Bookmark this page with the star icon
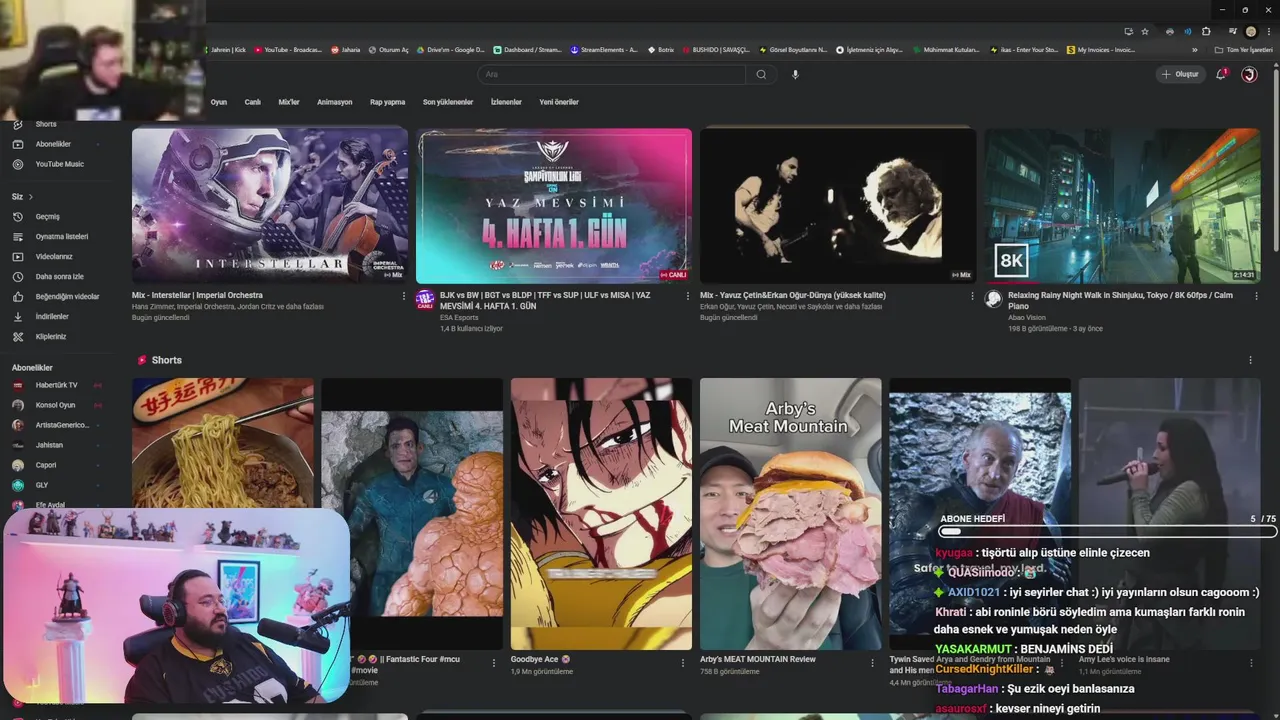Viewport: 1280px width, 720px height. (x=1145, y=32)
